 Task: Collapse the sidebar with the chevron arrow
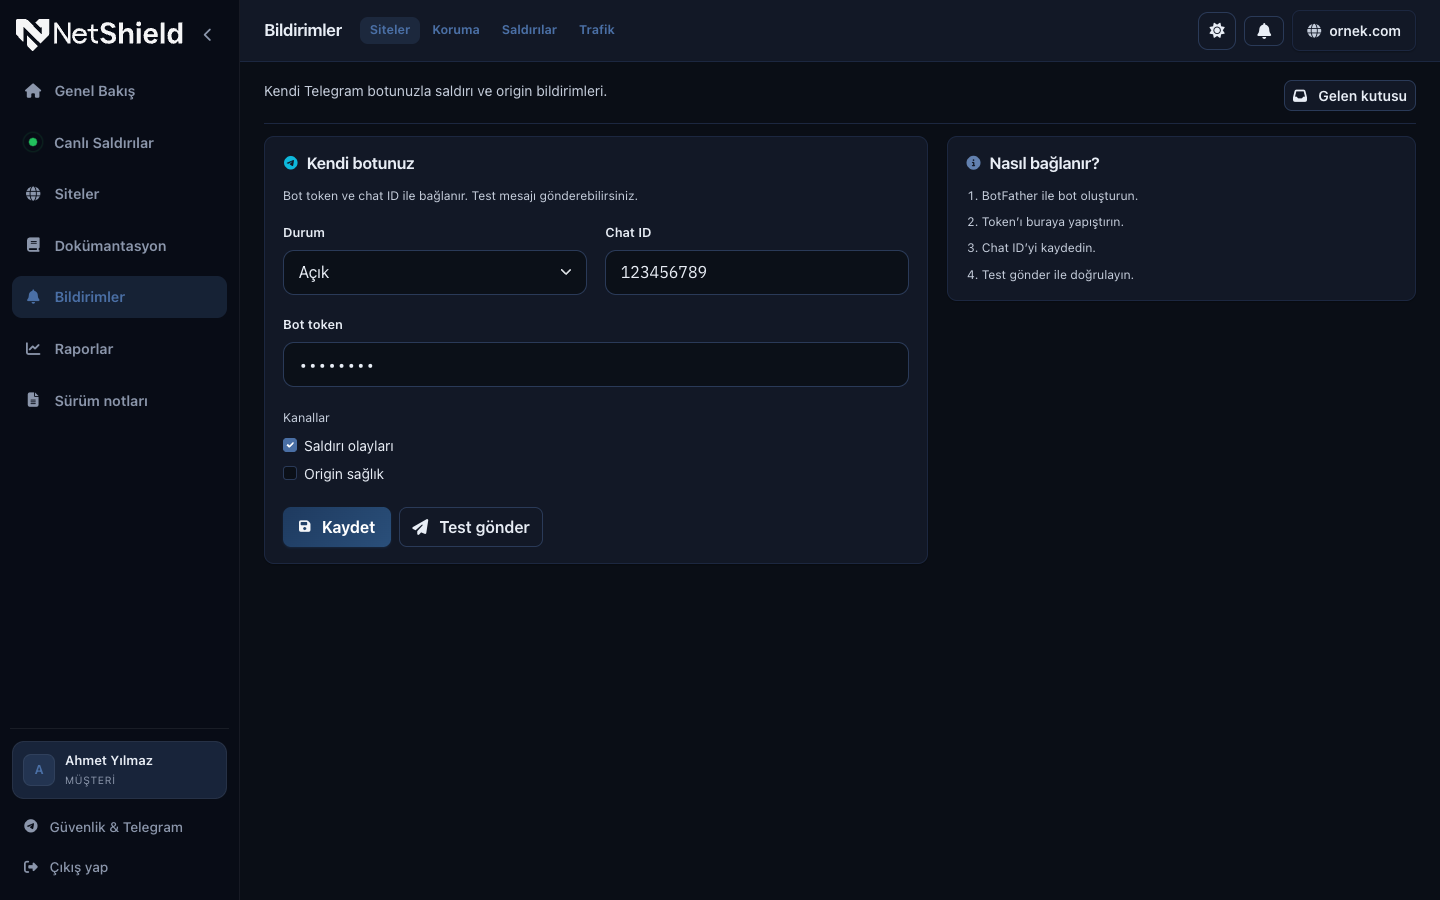click(x=207, y=35)
